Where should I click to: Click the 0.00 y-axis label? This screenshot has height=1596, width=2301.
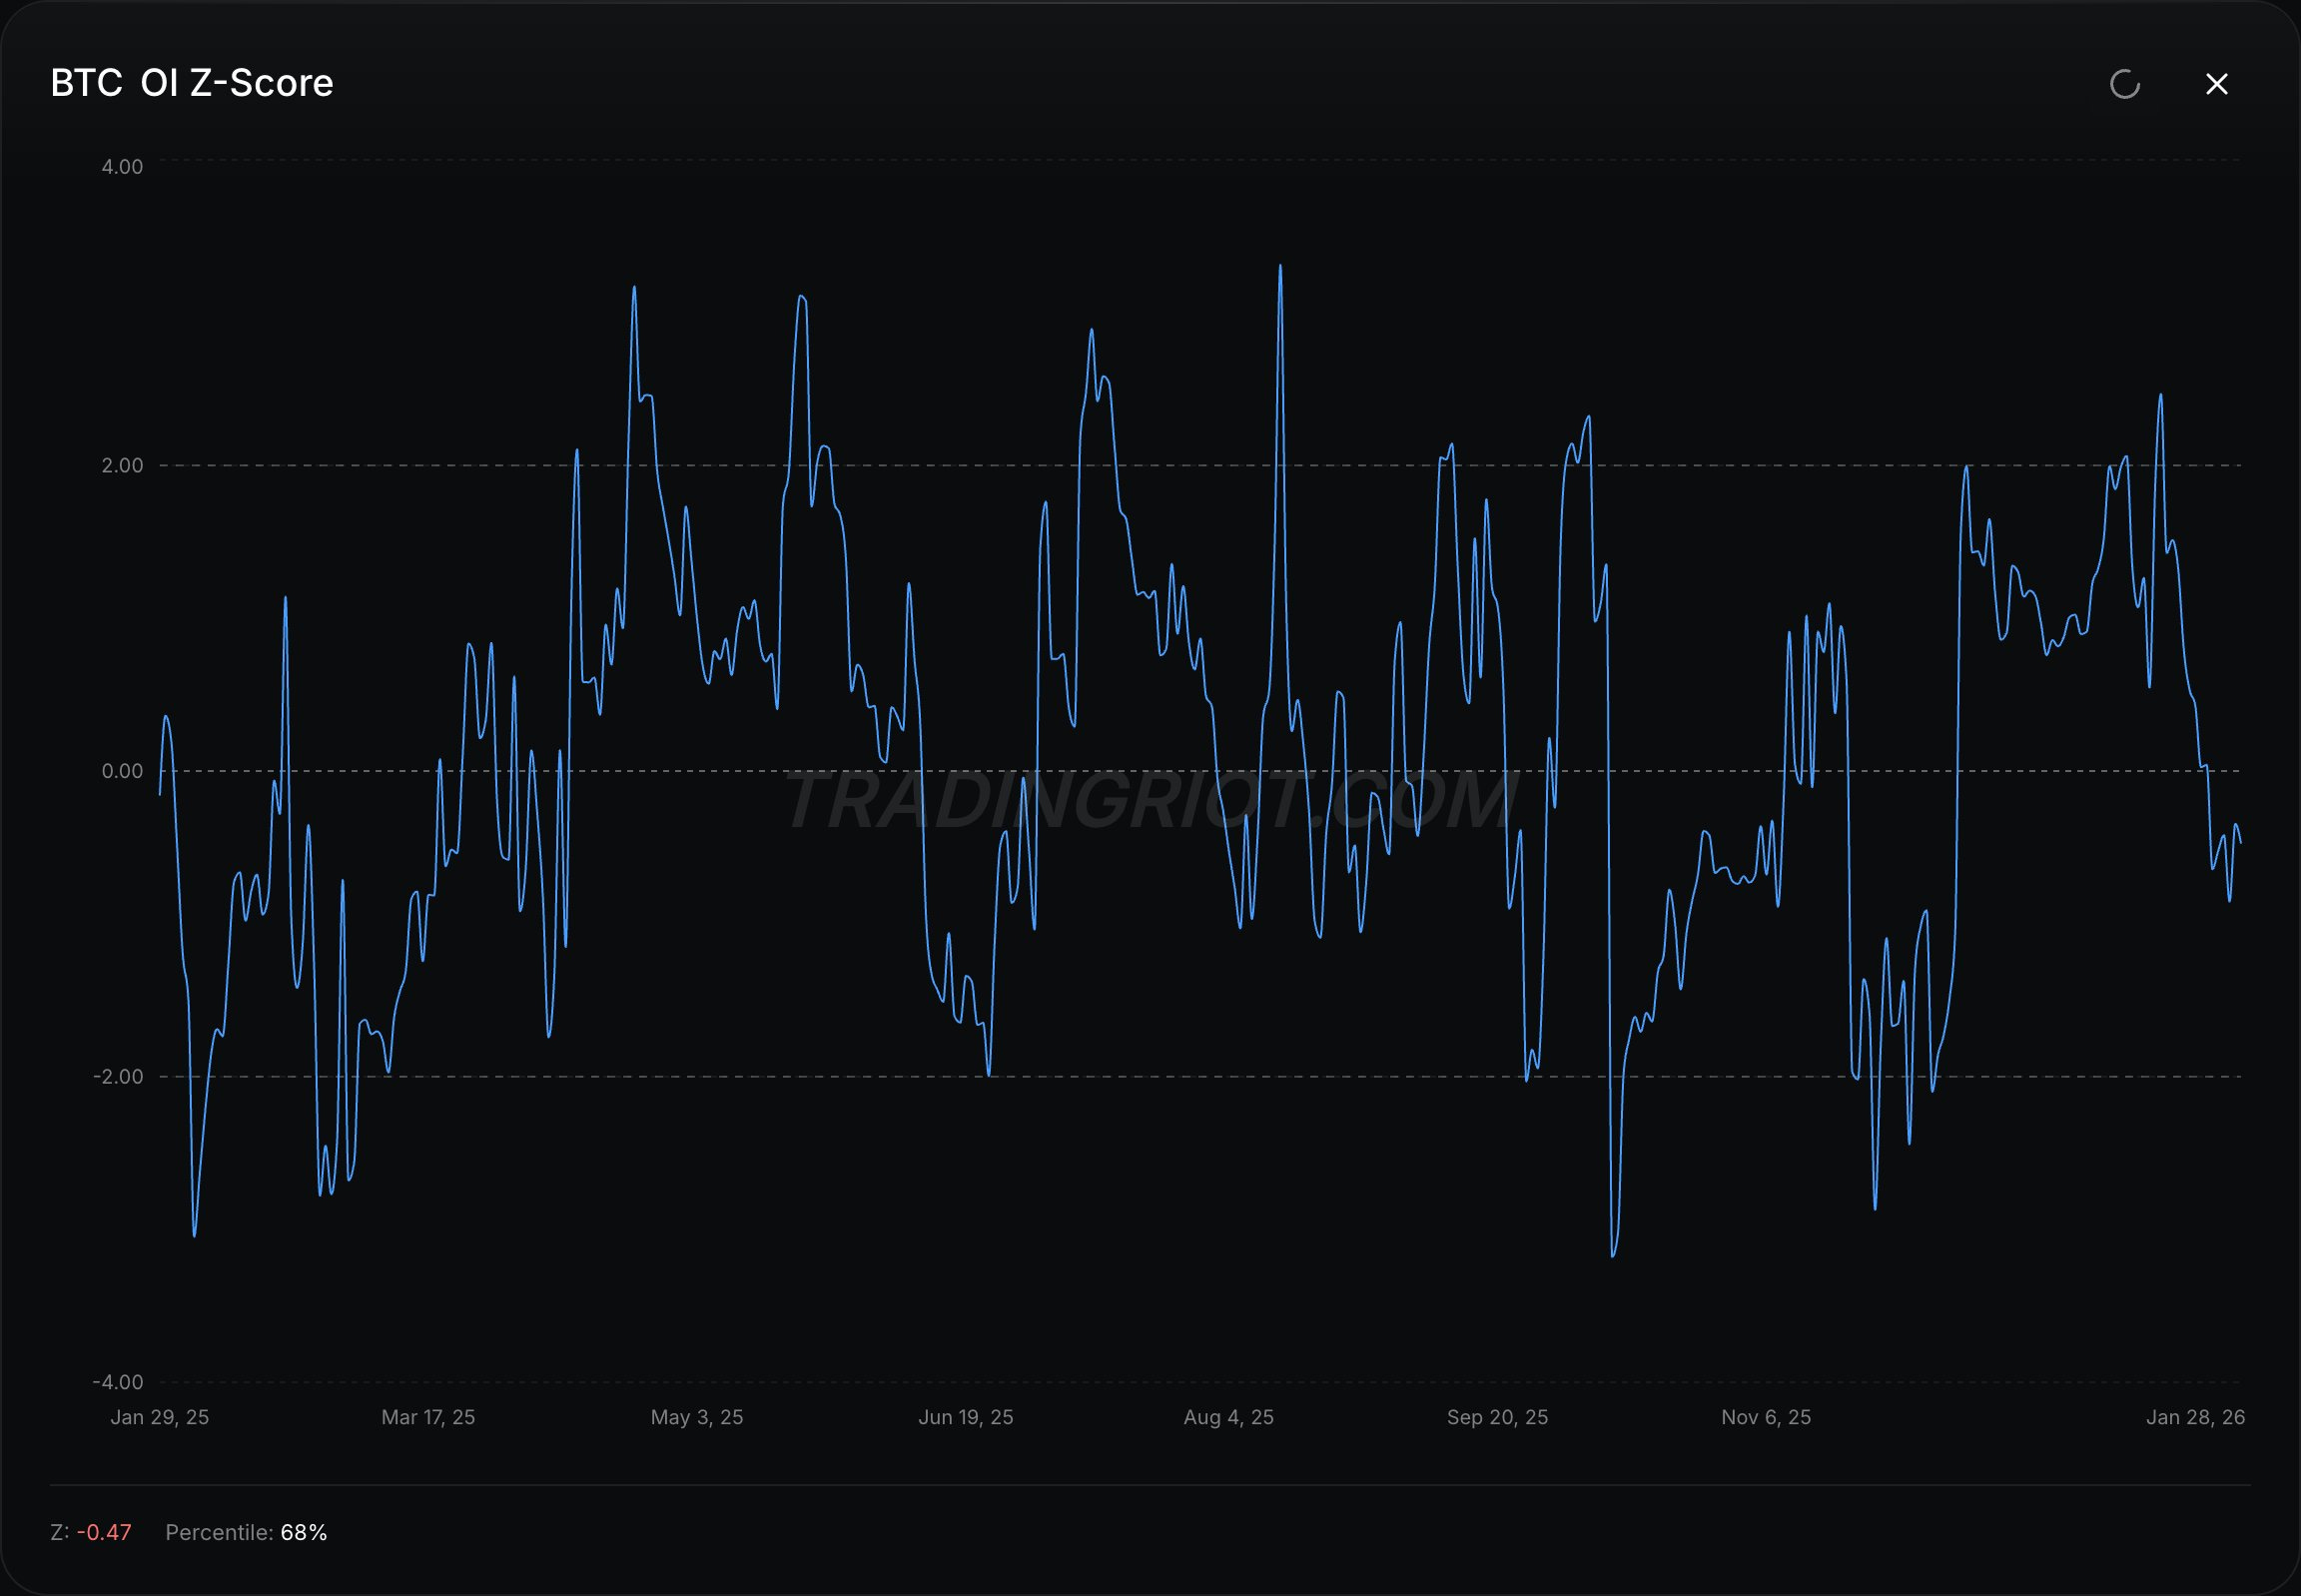(x=122, y=771)
